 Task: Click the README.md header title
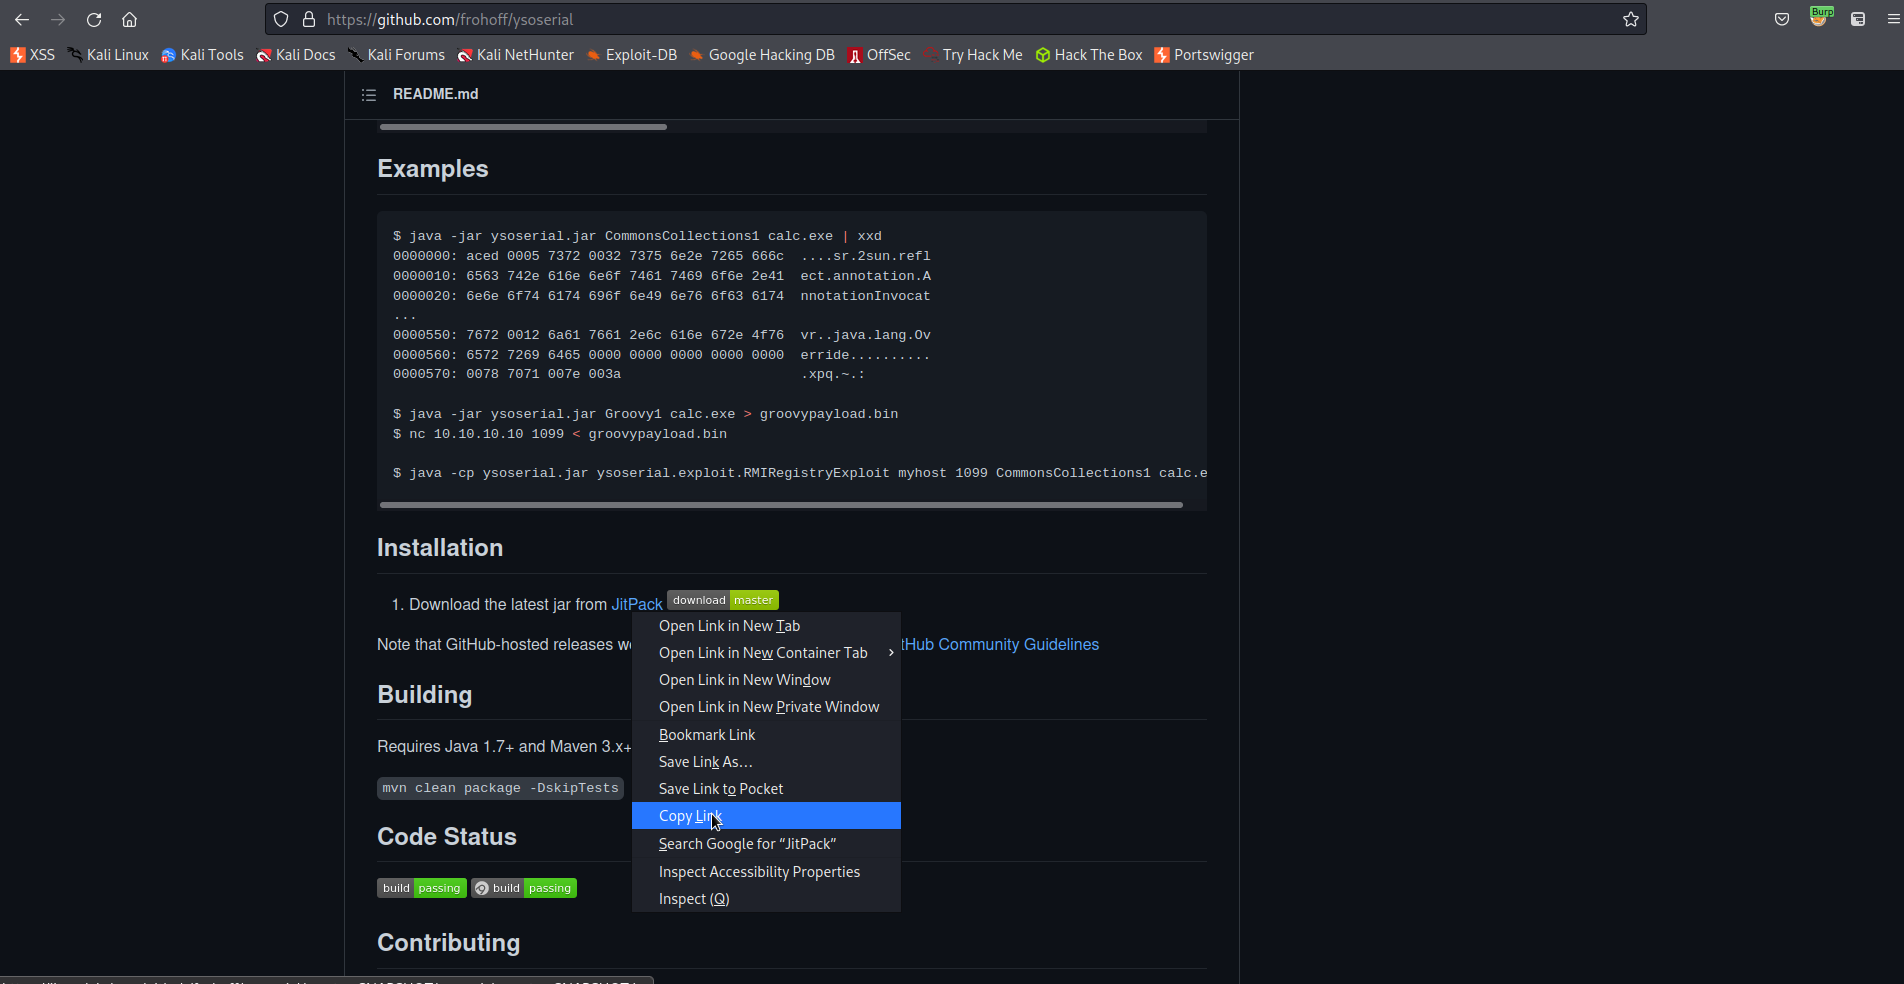[x=436, y=94]
